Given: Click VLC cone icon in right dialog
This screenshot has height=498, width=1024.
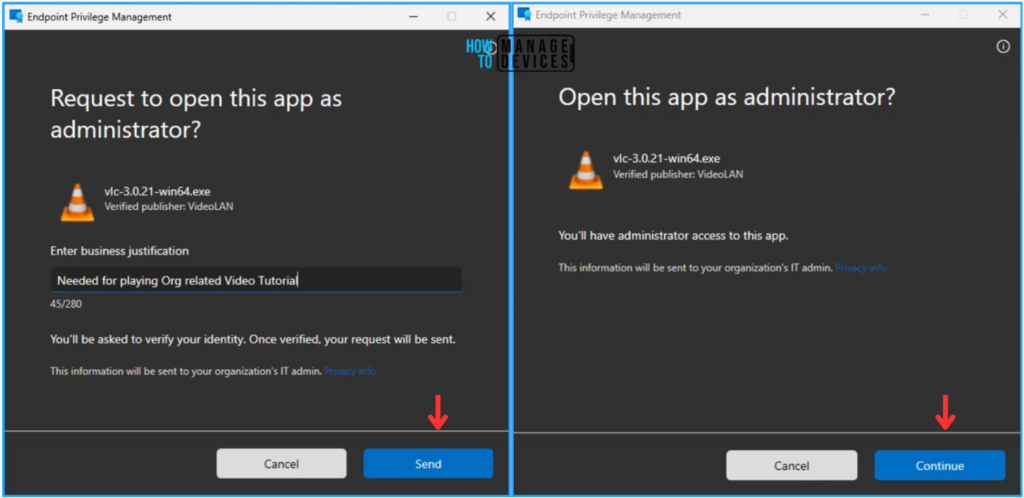Looking at the screenshot, I should (x=586, y=170).
